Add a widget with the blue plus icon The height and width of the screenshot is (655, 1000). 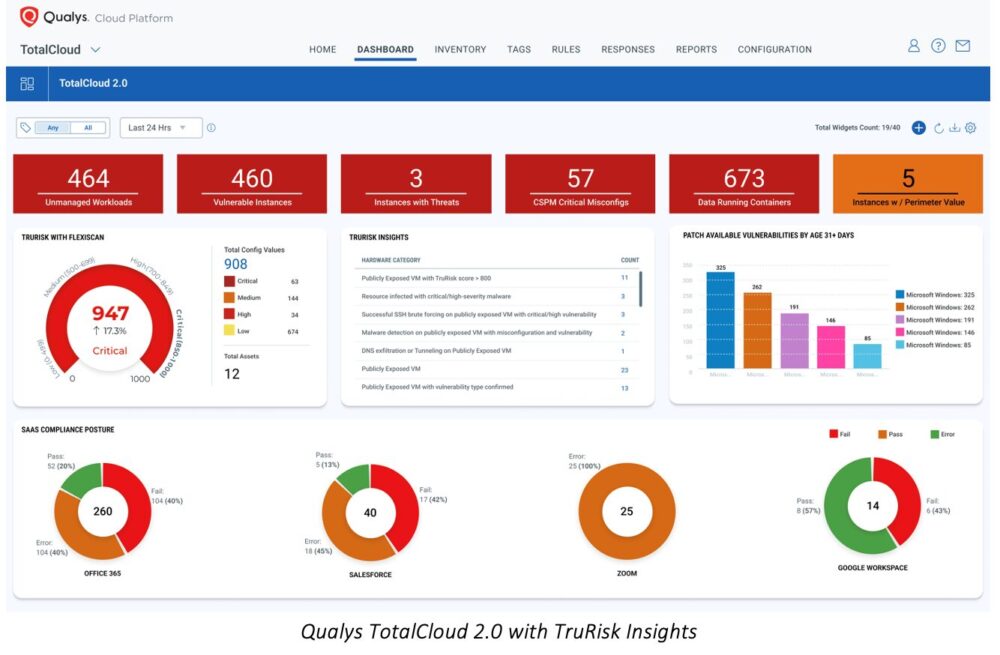918,128
